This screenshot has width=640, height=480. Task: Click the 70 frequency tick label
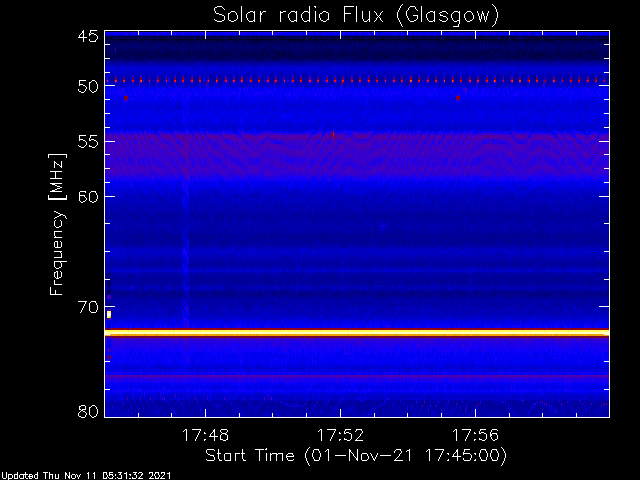point(88,307)
